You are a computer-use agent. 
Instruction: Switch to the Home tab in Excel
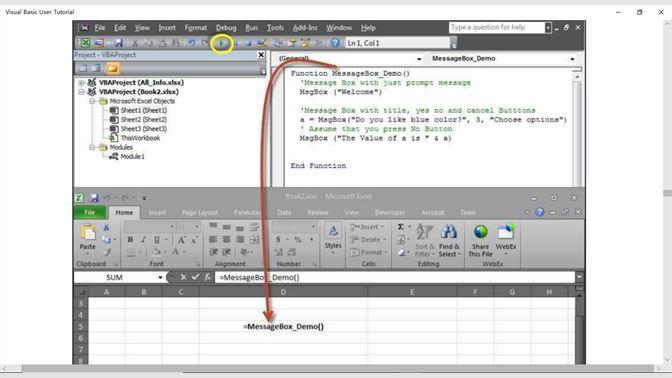tap(124, 213)
